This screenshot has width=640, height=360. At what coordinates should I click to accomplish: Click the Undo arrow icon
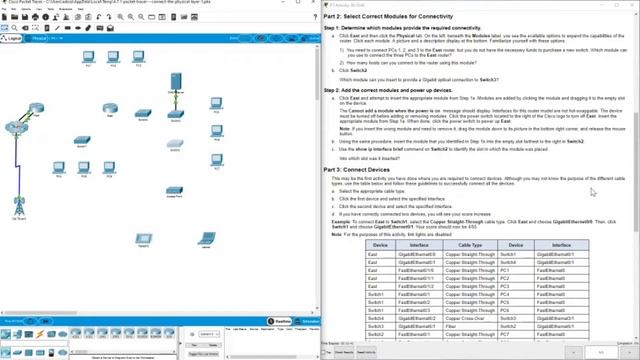98,17
